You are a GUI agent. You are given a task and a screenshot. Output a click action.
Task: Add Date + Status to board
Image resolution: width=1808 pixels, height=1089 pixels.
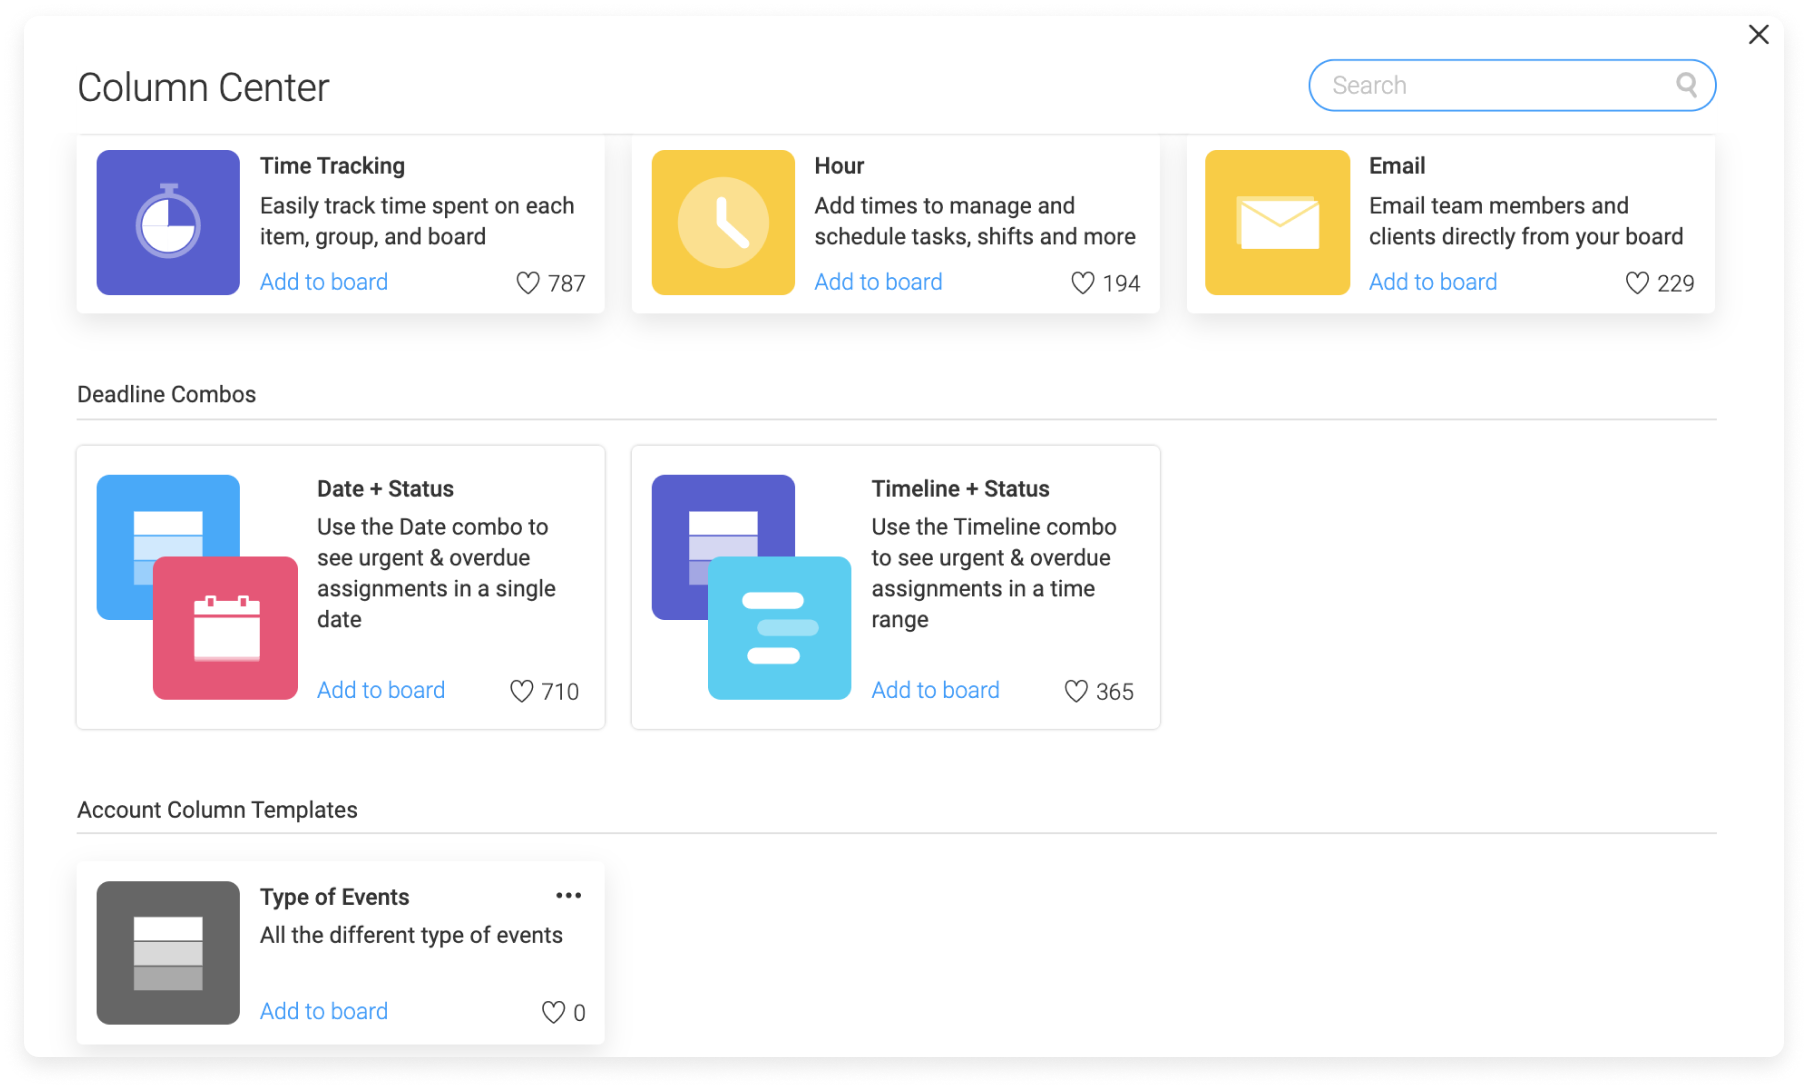tap(381, 690)
